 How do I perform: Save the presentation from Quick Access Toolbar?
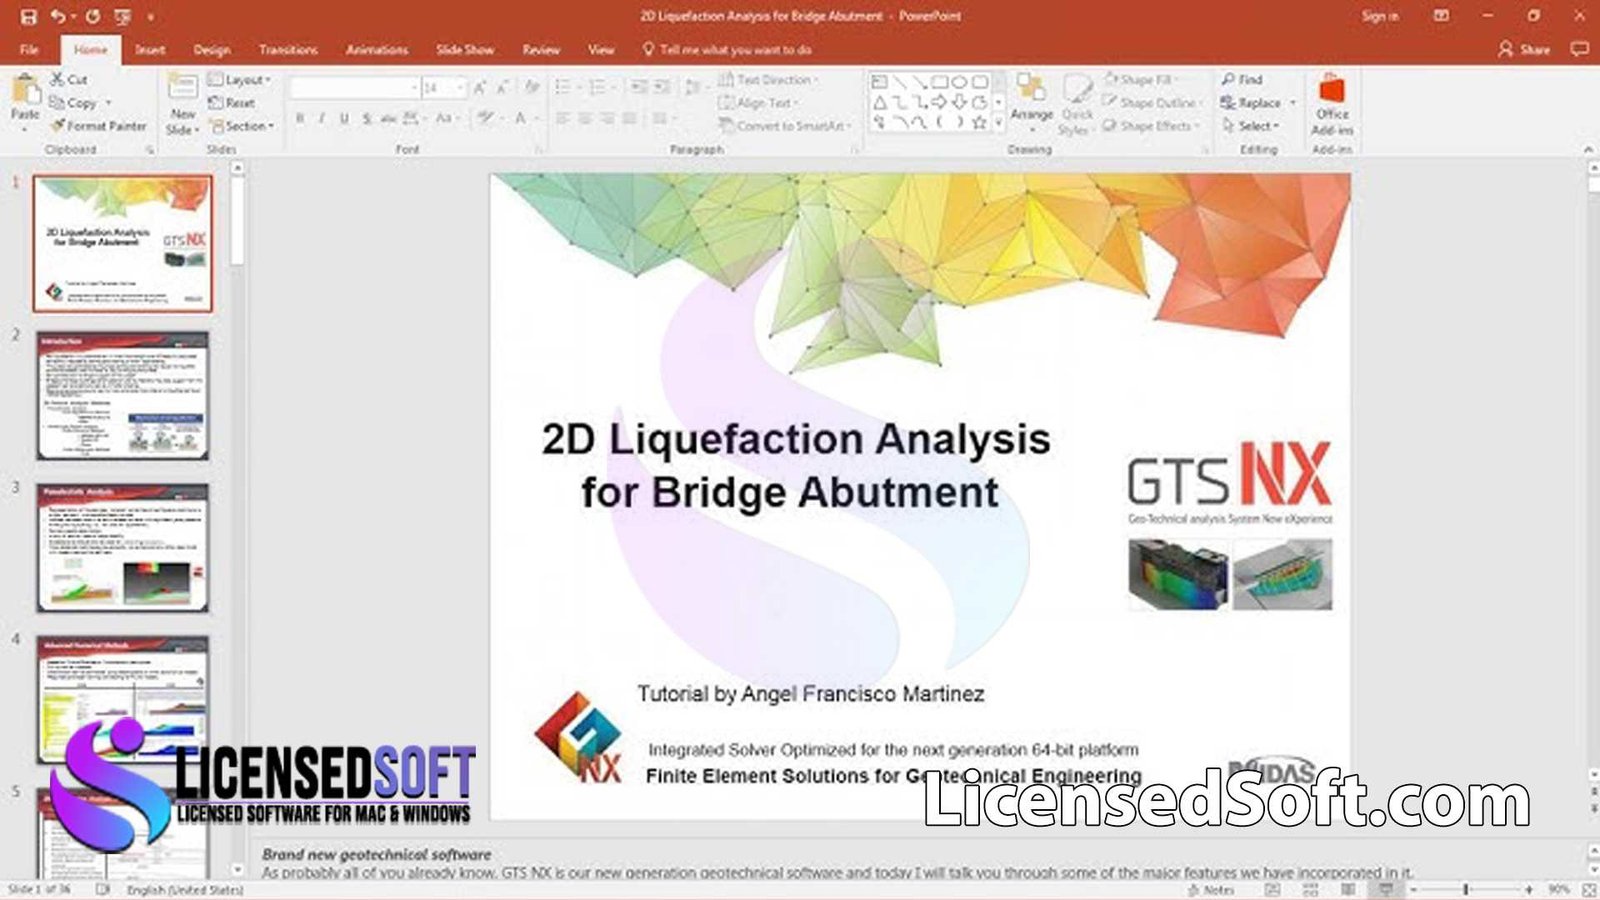coord(28,16)
